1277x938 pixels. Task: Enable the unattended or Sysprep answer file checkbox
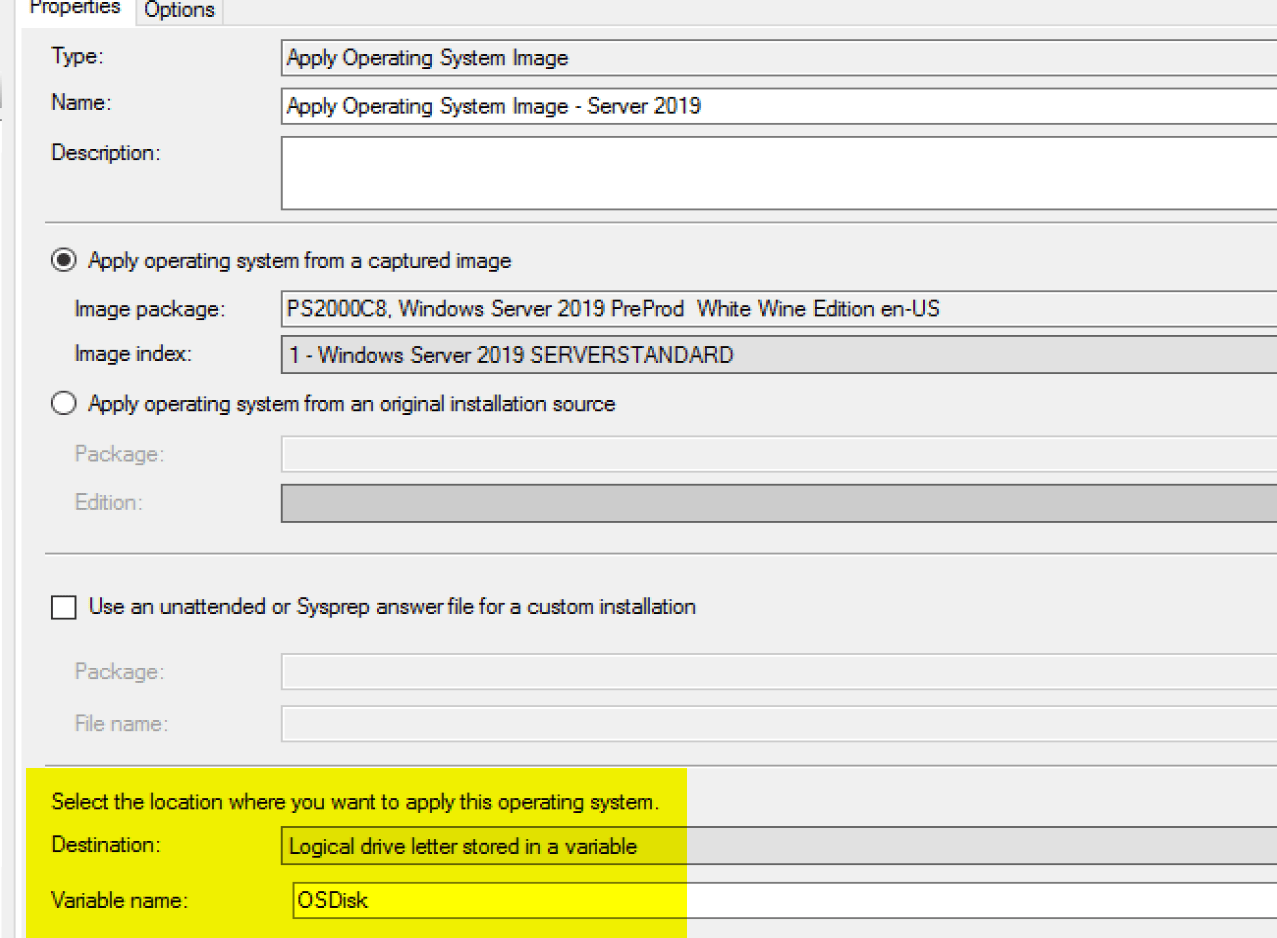pyautogui.click(x=64, y=607)
